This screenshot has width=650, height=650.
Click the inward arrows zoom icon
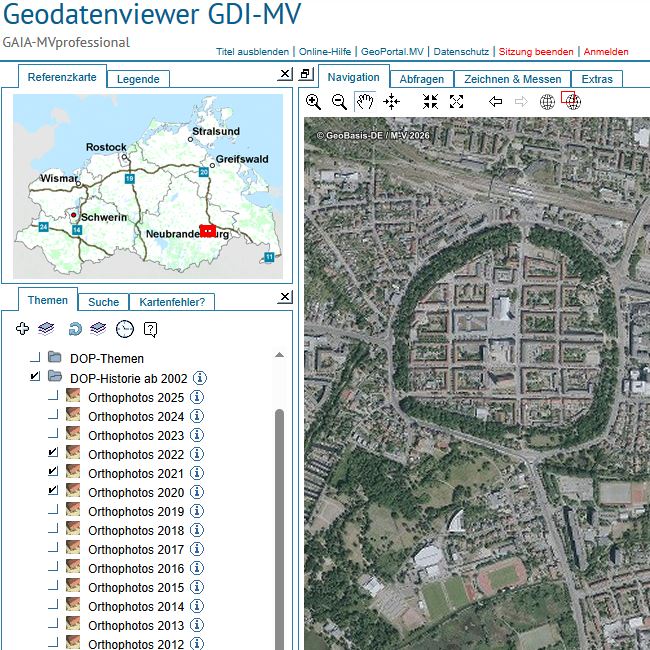coord(430,102)
